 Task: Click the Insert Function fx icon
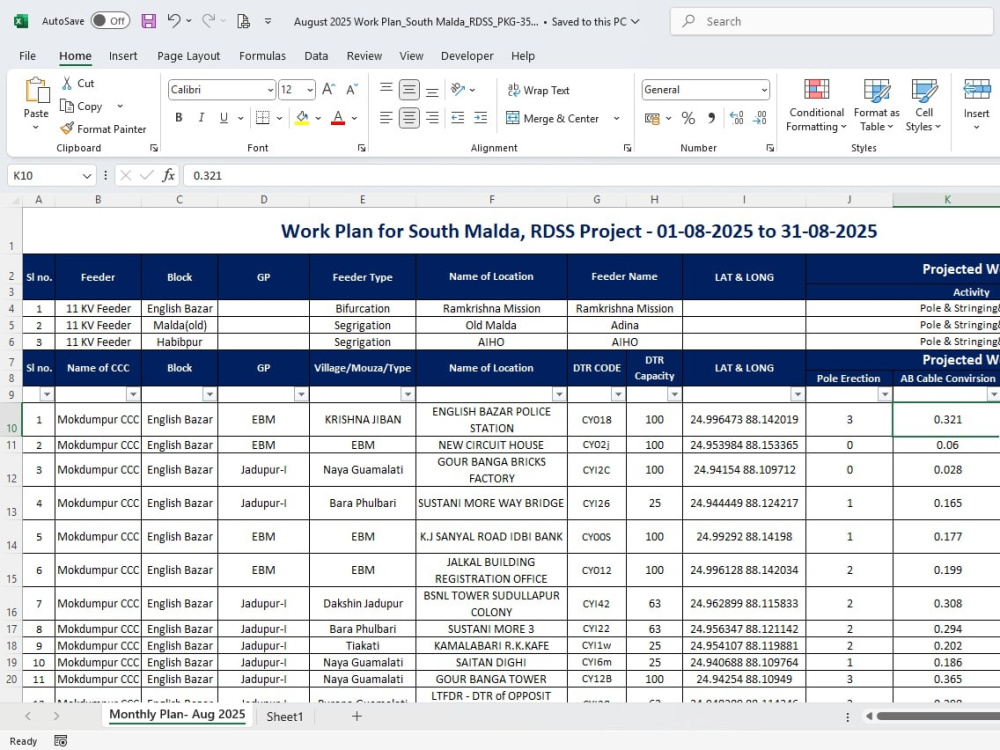click(168, 175)
